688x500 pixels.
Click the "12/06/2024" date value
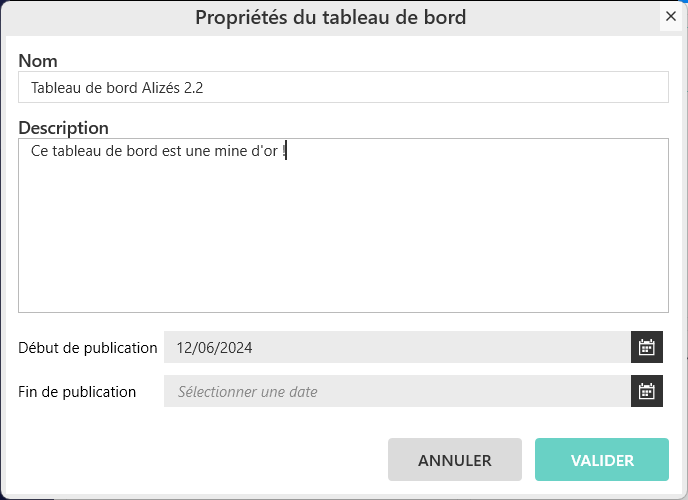(214, 348)
